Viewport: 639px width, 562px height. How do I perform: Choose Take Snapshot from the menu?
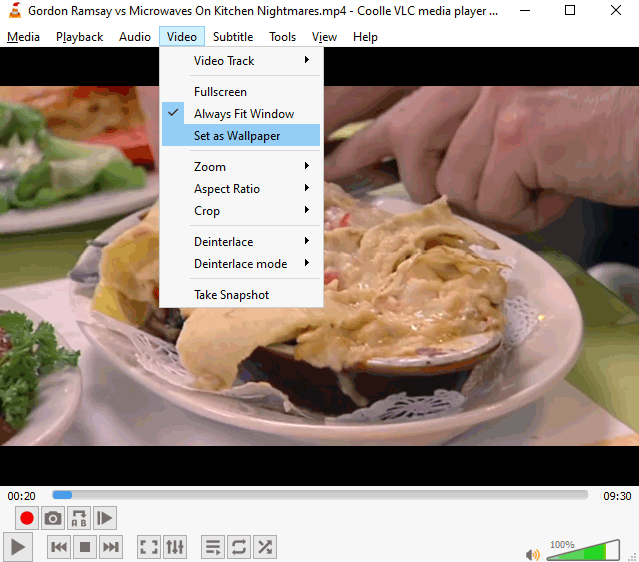click(231, 295)
